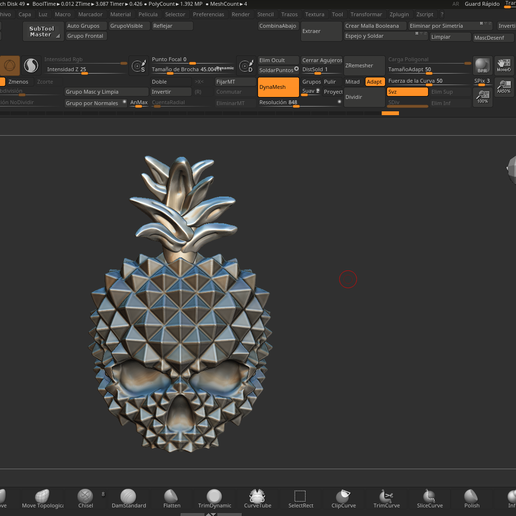The height and width of the screenshot is (516, 516).
Task: Click the orange sculpt mode sphere icon
Action: coord(10,65)
